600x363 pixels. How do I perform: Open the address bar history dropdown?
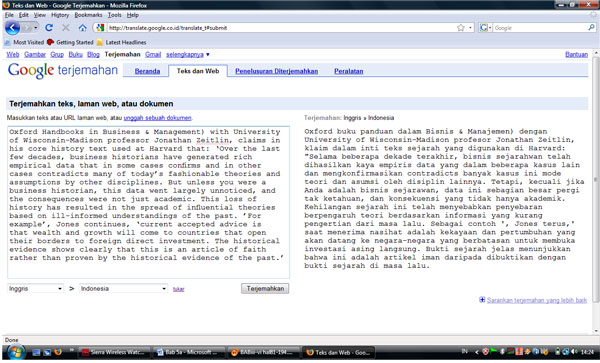tap(470, 28)
